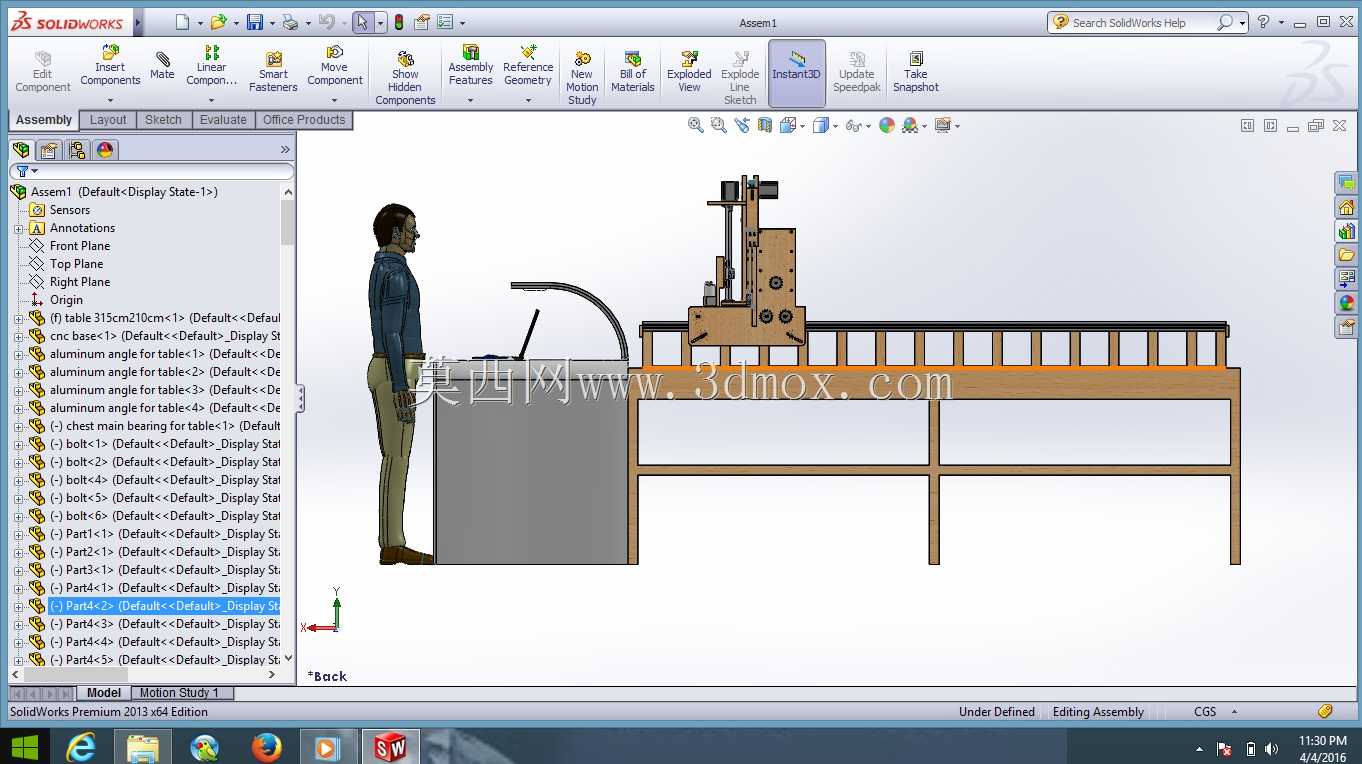Save the assembly with the disk icon

[x=255, y=22]
